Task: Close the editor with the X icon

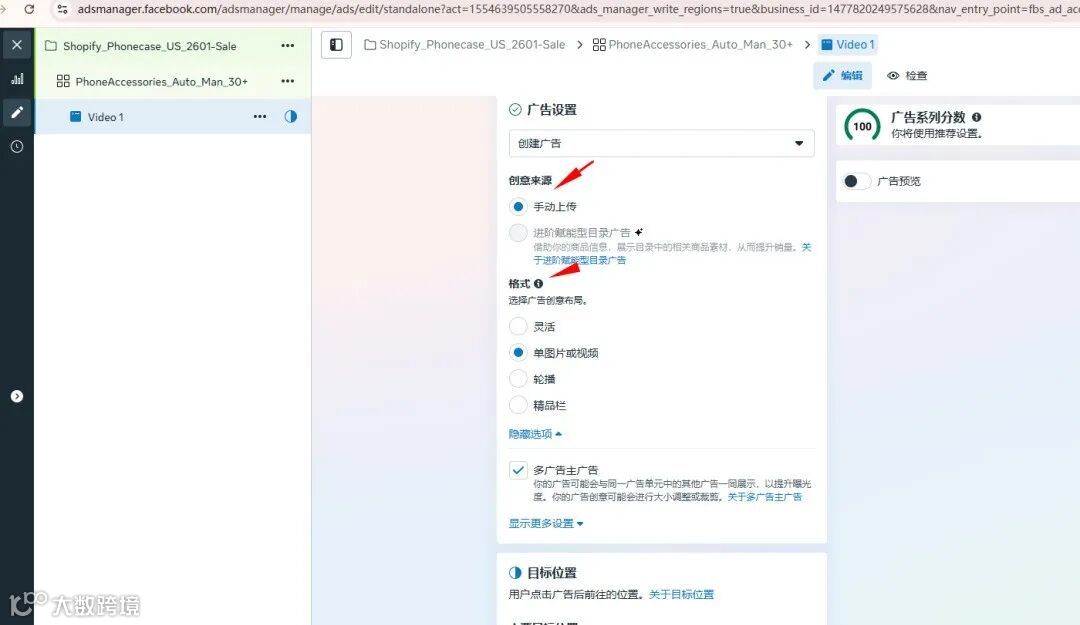Action: click(x=17, y=45)
